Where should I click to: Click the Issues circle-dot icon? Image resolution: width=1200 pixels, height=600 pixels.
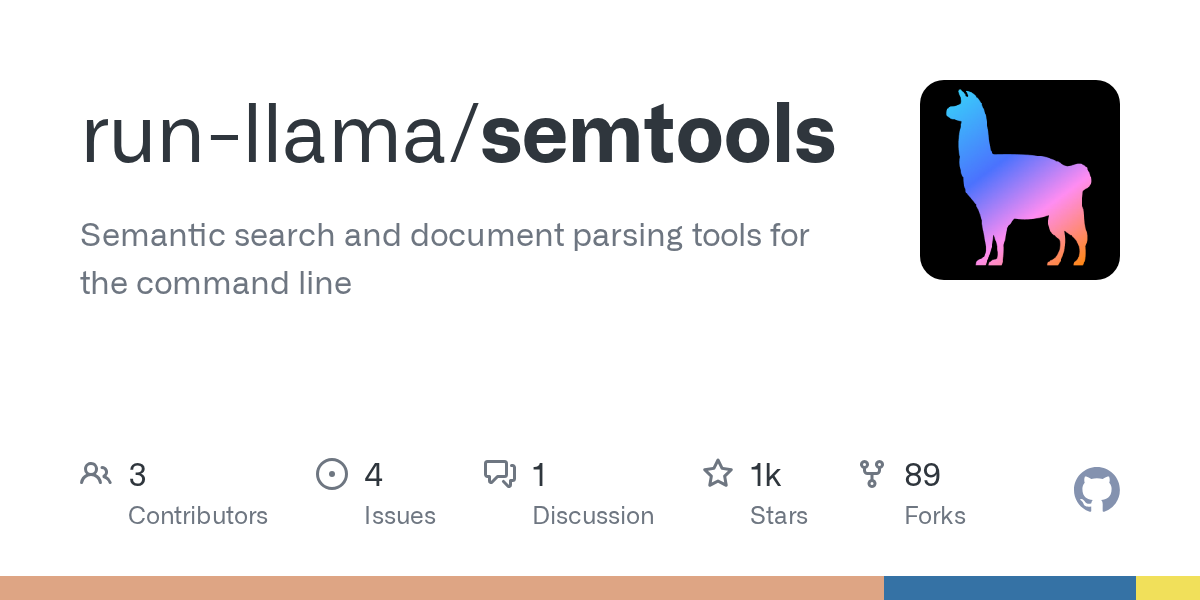coord(331,474)
